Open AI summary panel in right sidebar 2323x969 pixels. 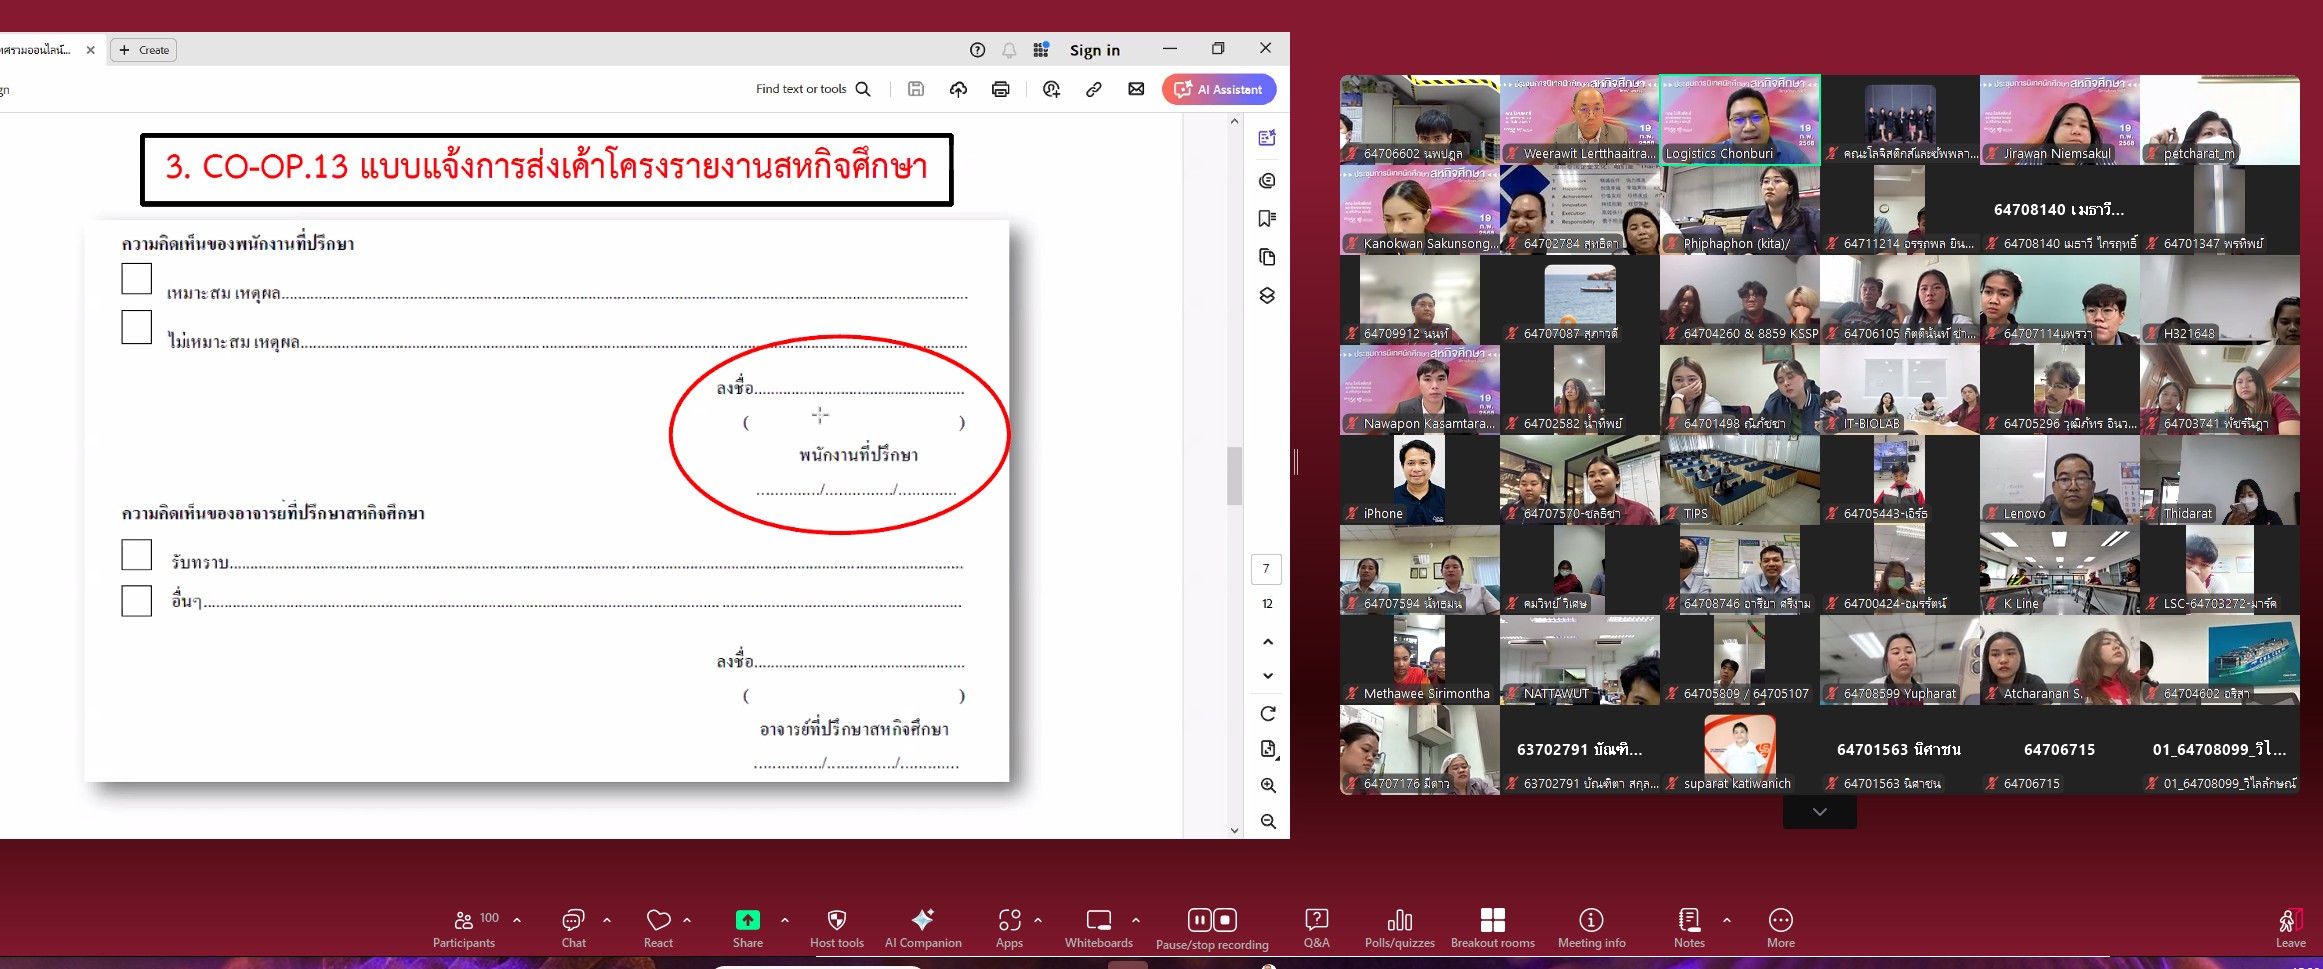[x=1267, y=138]
